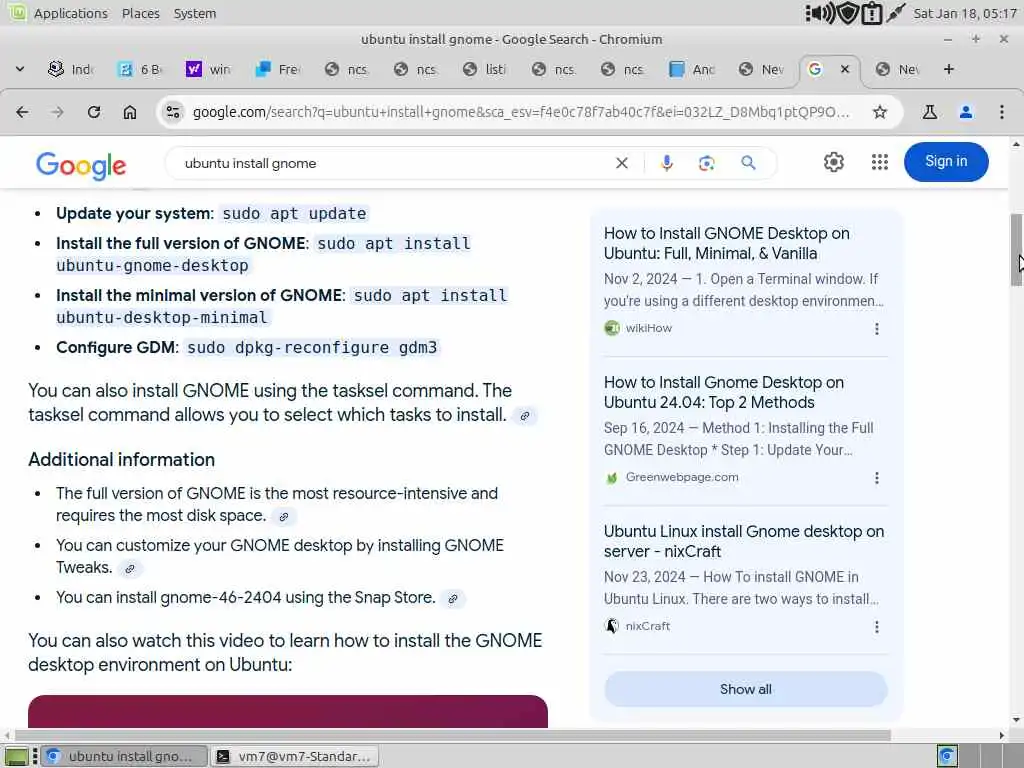Image resolution: width=1024 pixels, height=768 pixels.
Task: Click the scroll down arrow of vertical scrollbar
Action: point(1016,720)
